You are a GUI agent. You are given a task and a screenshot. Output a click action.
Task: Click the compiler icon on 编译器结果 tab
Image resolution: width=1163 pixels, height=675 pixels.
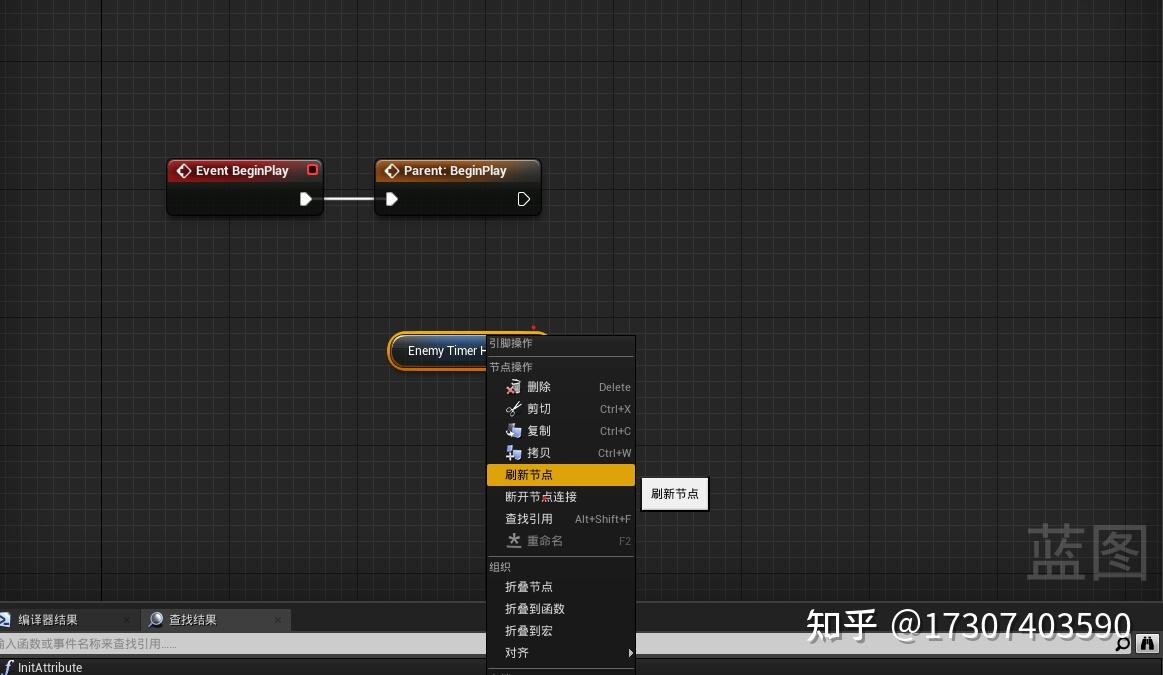coord(8,618)
